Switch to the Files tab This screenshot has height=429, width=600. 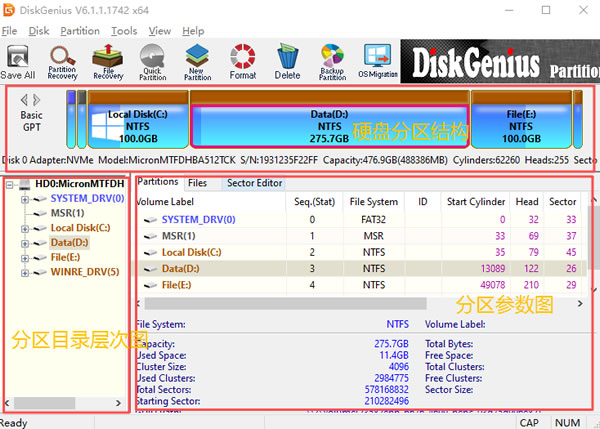[x=198, y=183]
